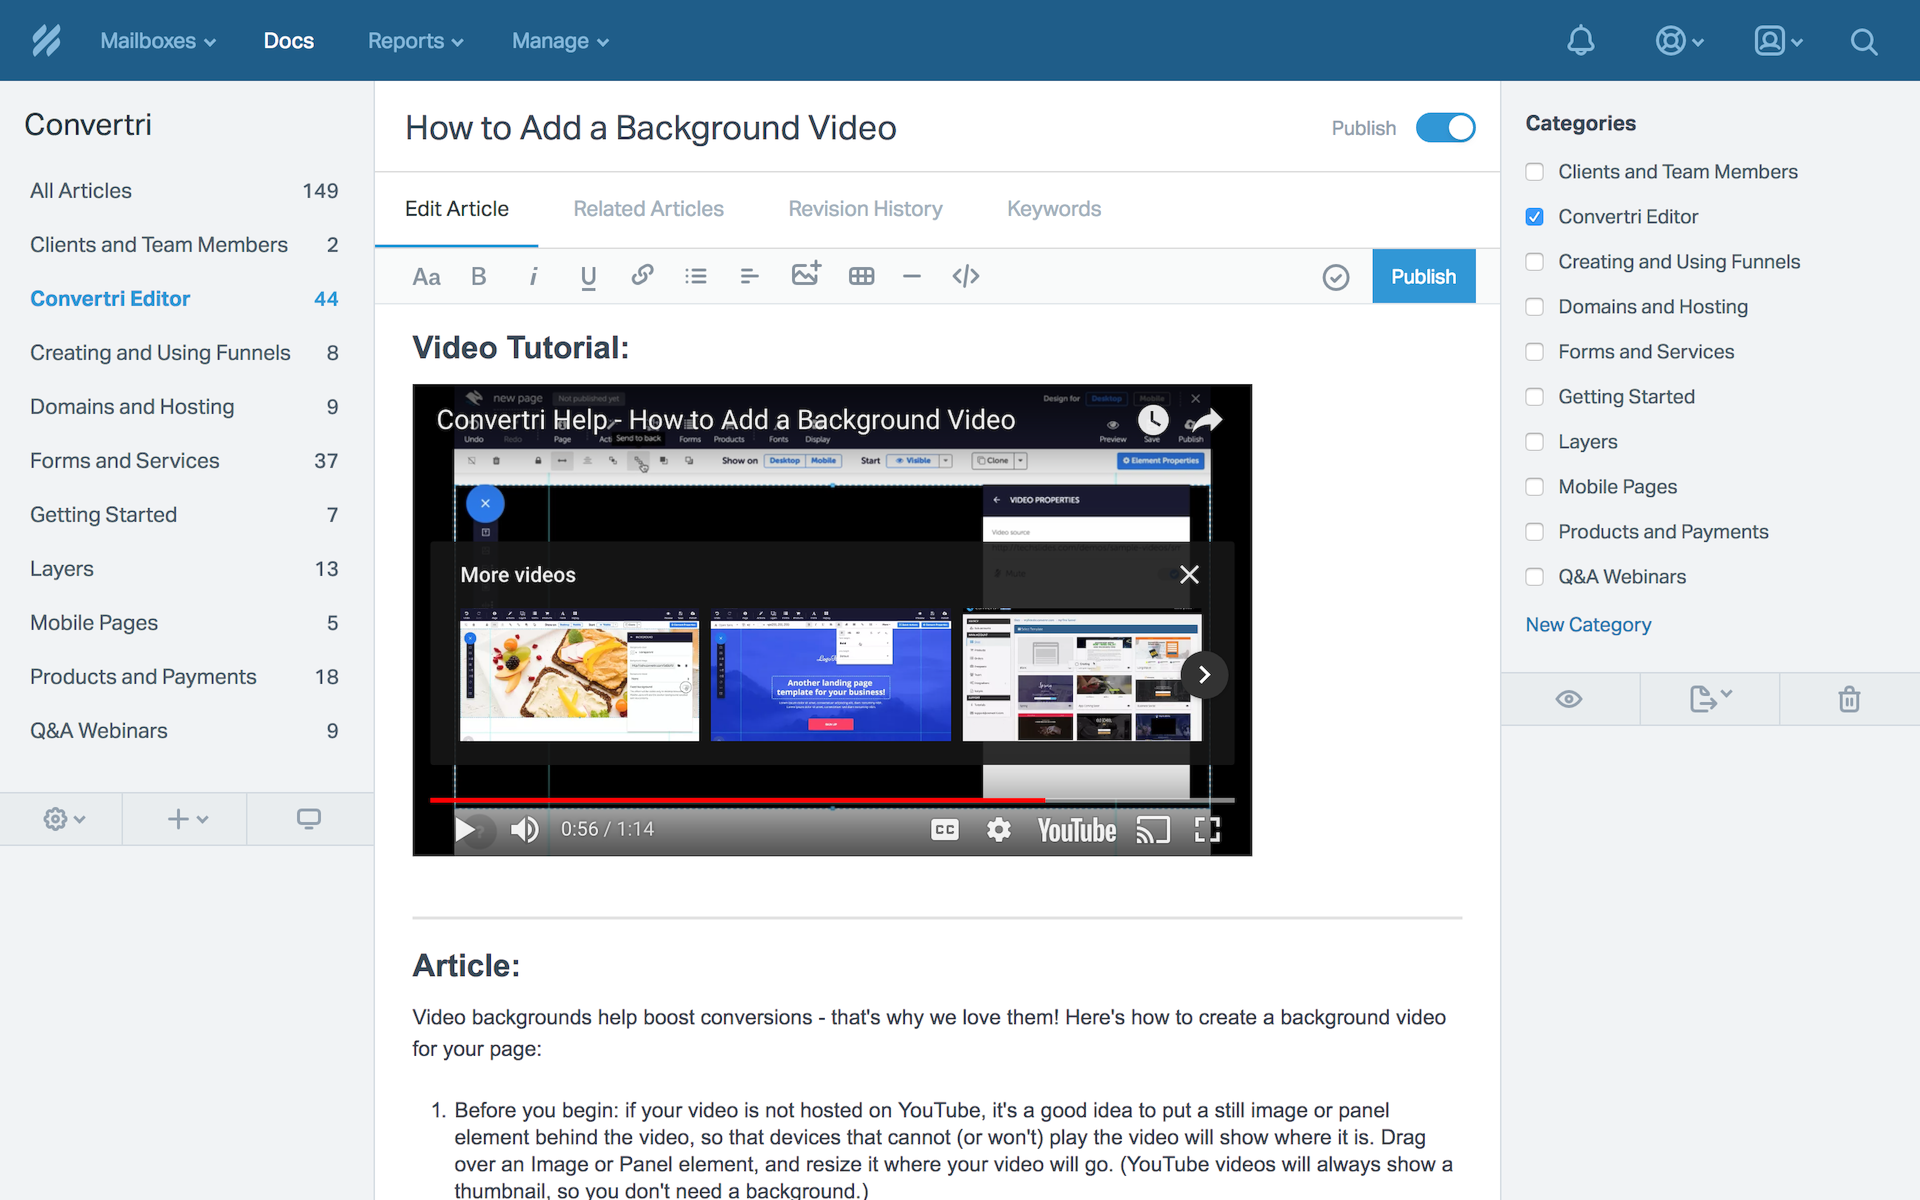Delete article with trash icon
The width and height of the screenshot is (1920, 1200).
1849,699
